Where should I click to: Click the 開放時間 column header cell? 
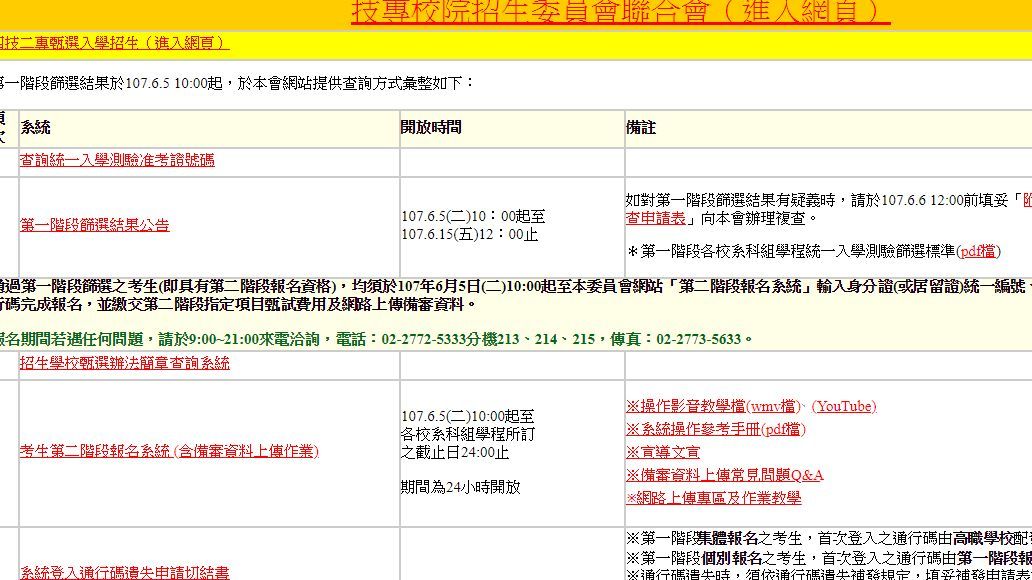point(431,128)
